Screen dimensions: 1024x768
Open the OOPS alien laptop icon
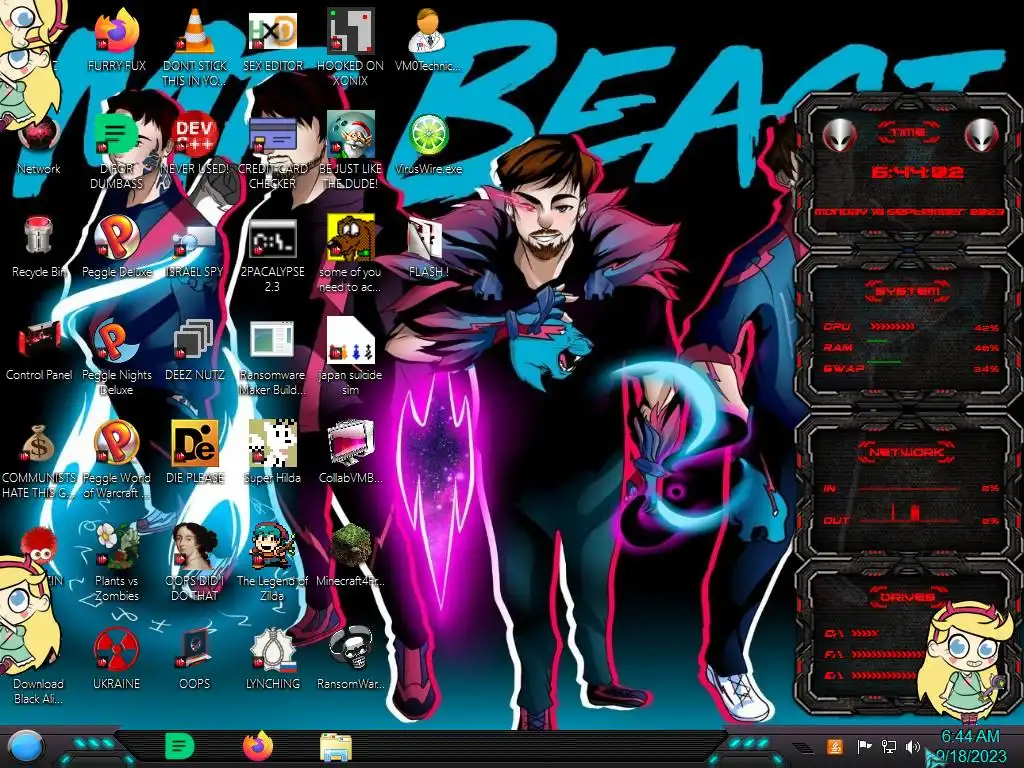pyautogui.click(x=194, y=649)
